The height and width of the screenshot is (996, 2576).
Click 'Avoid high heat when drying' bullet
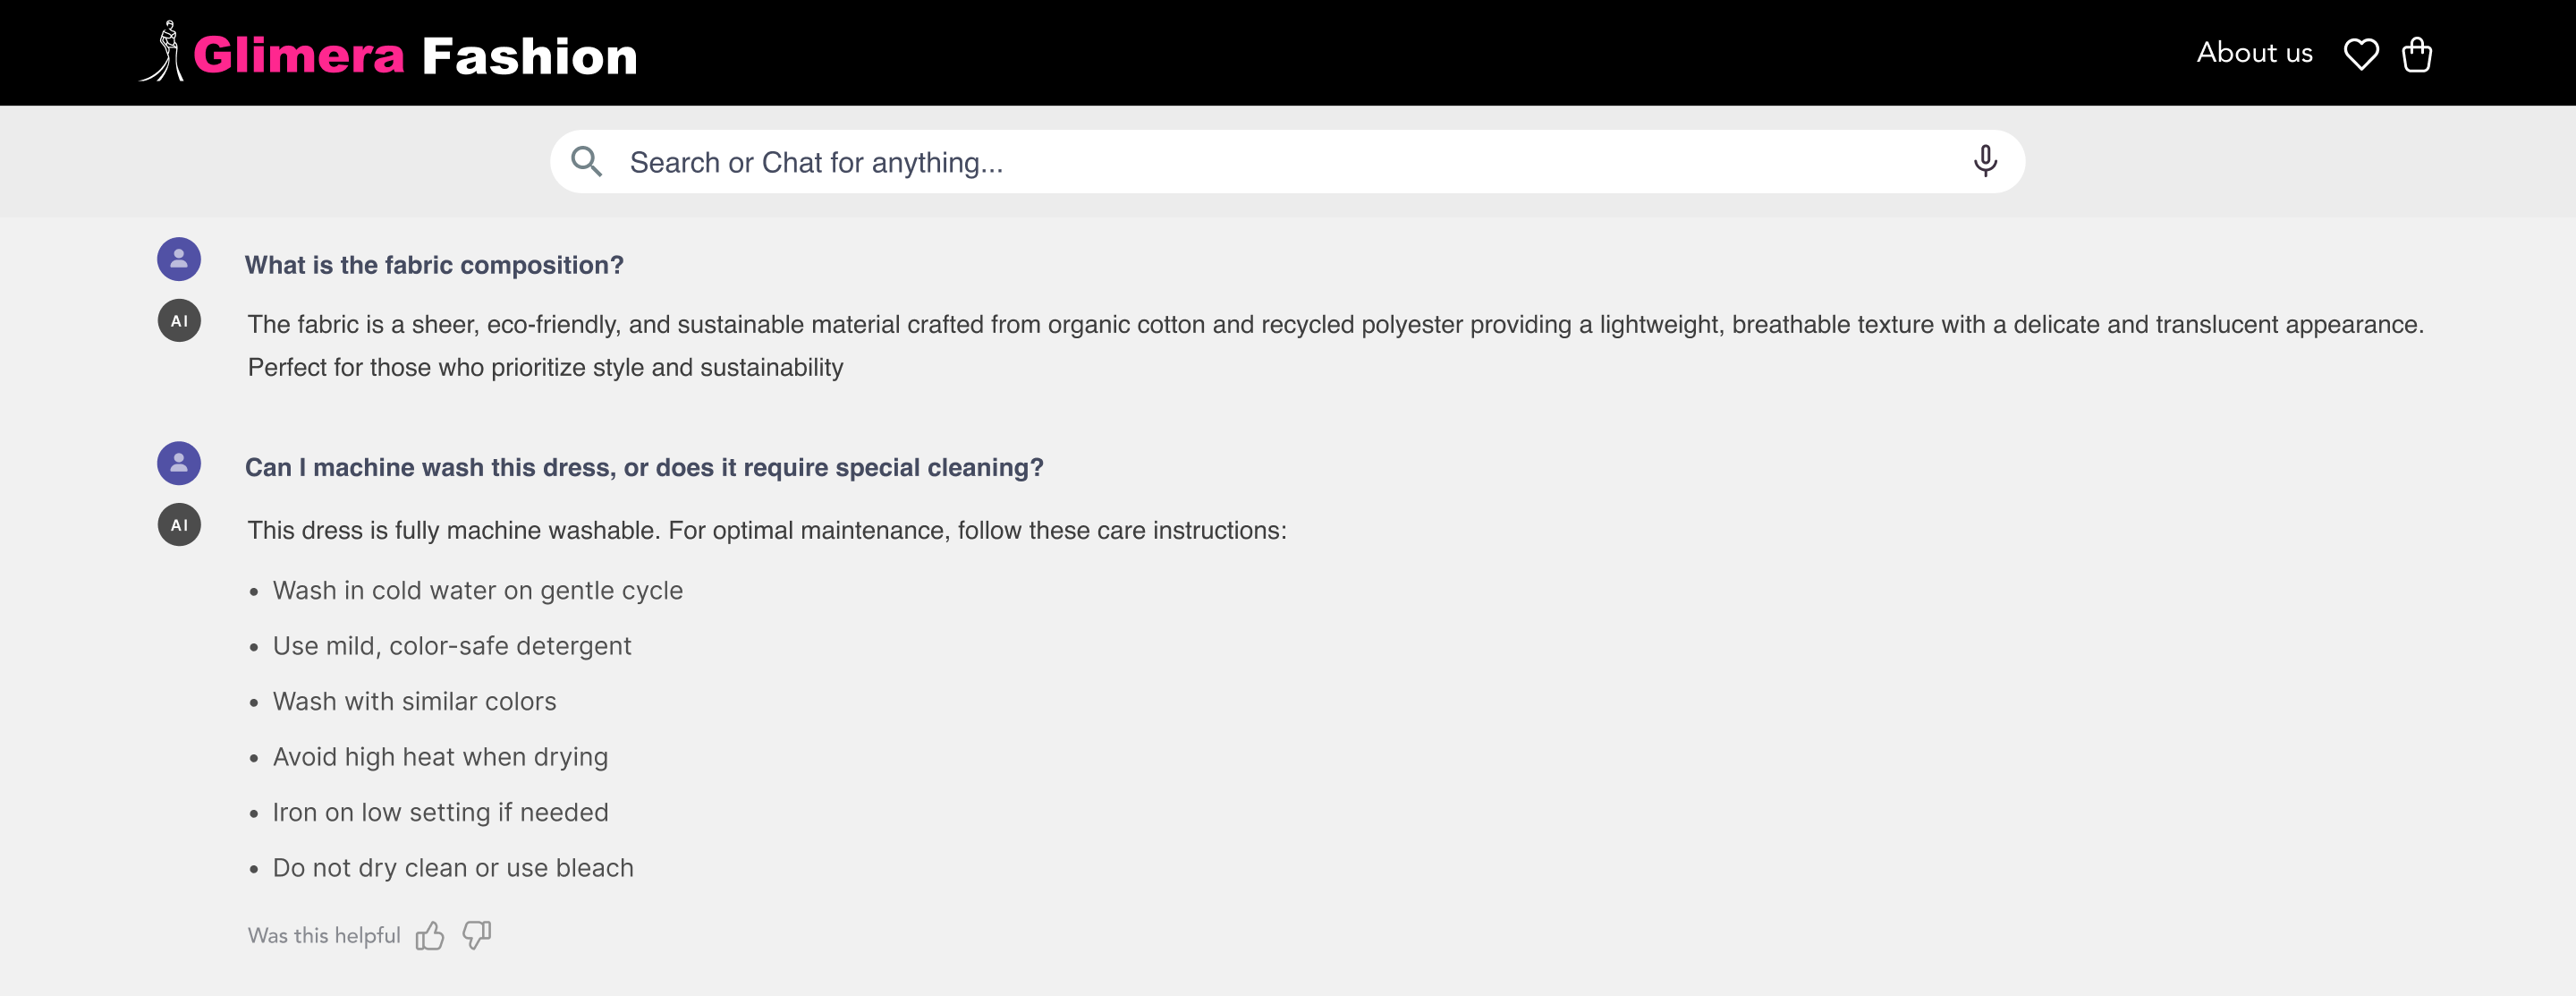pyautogui.click(x=440, y=757)
